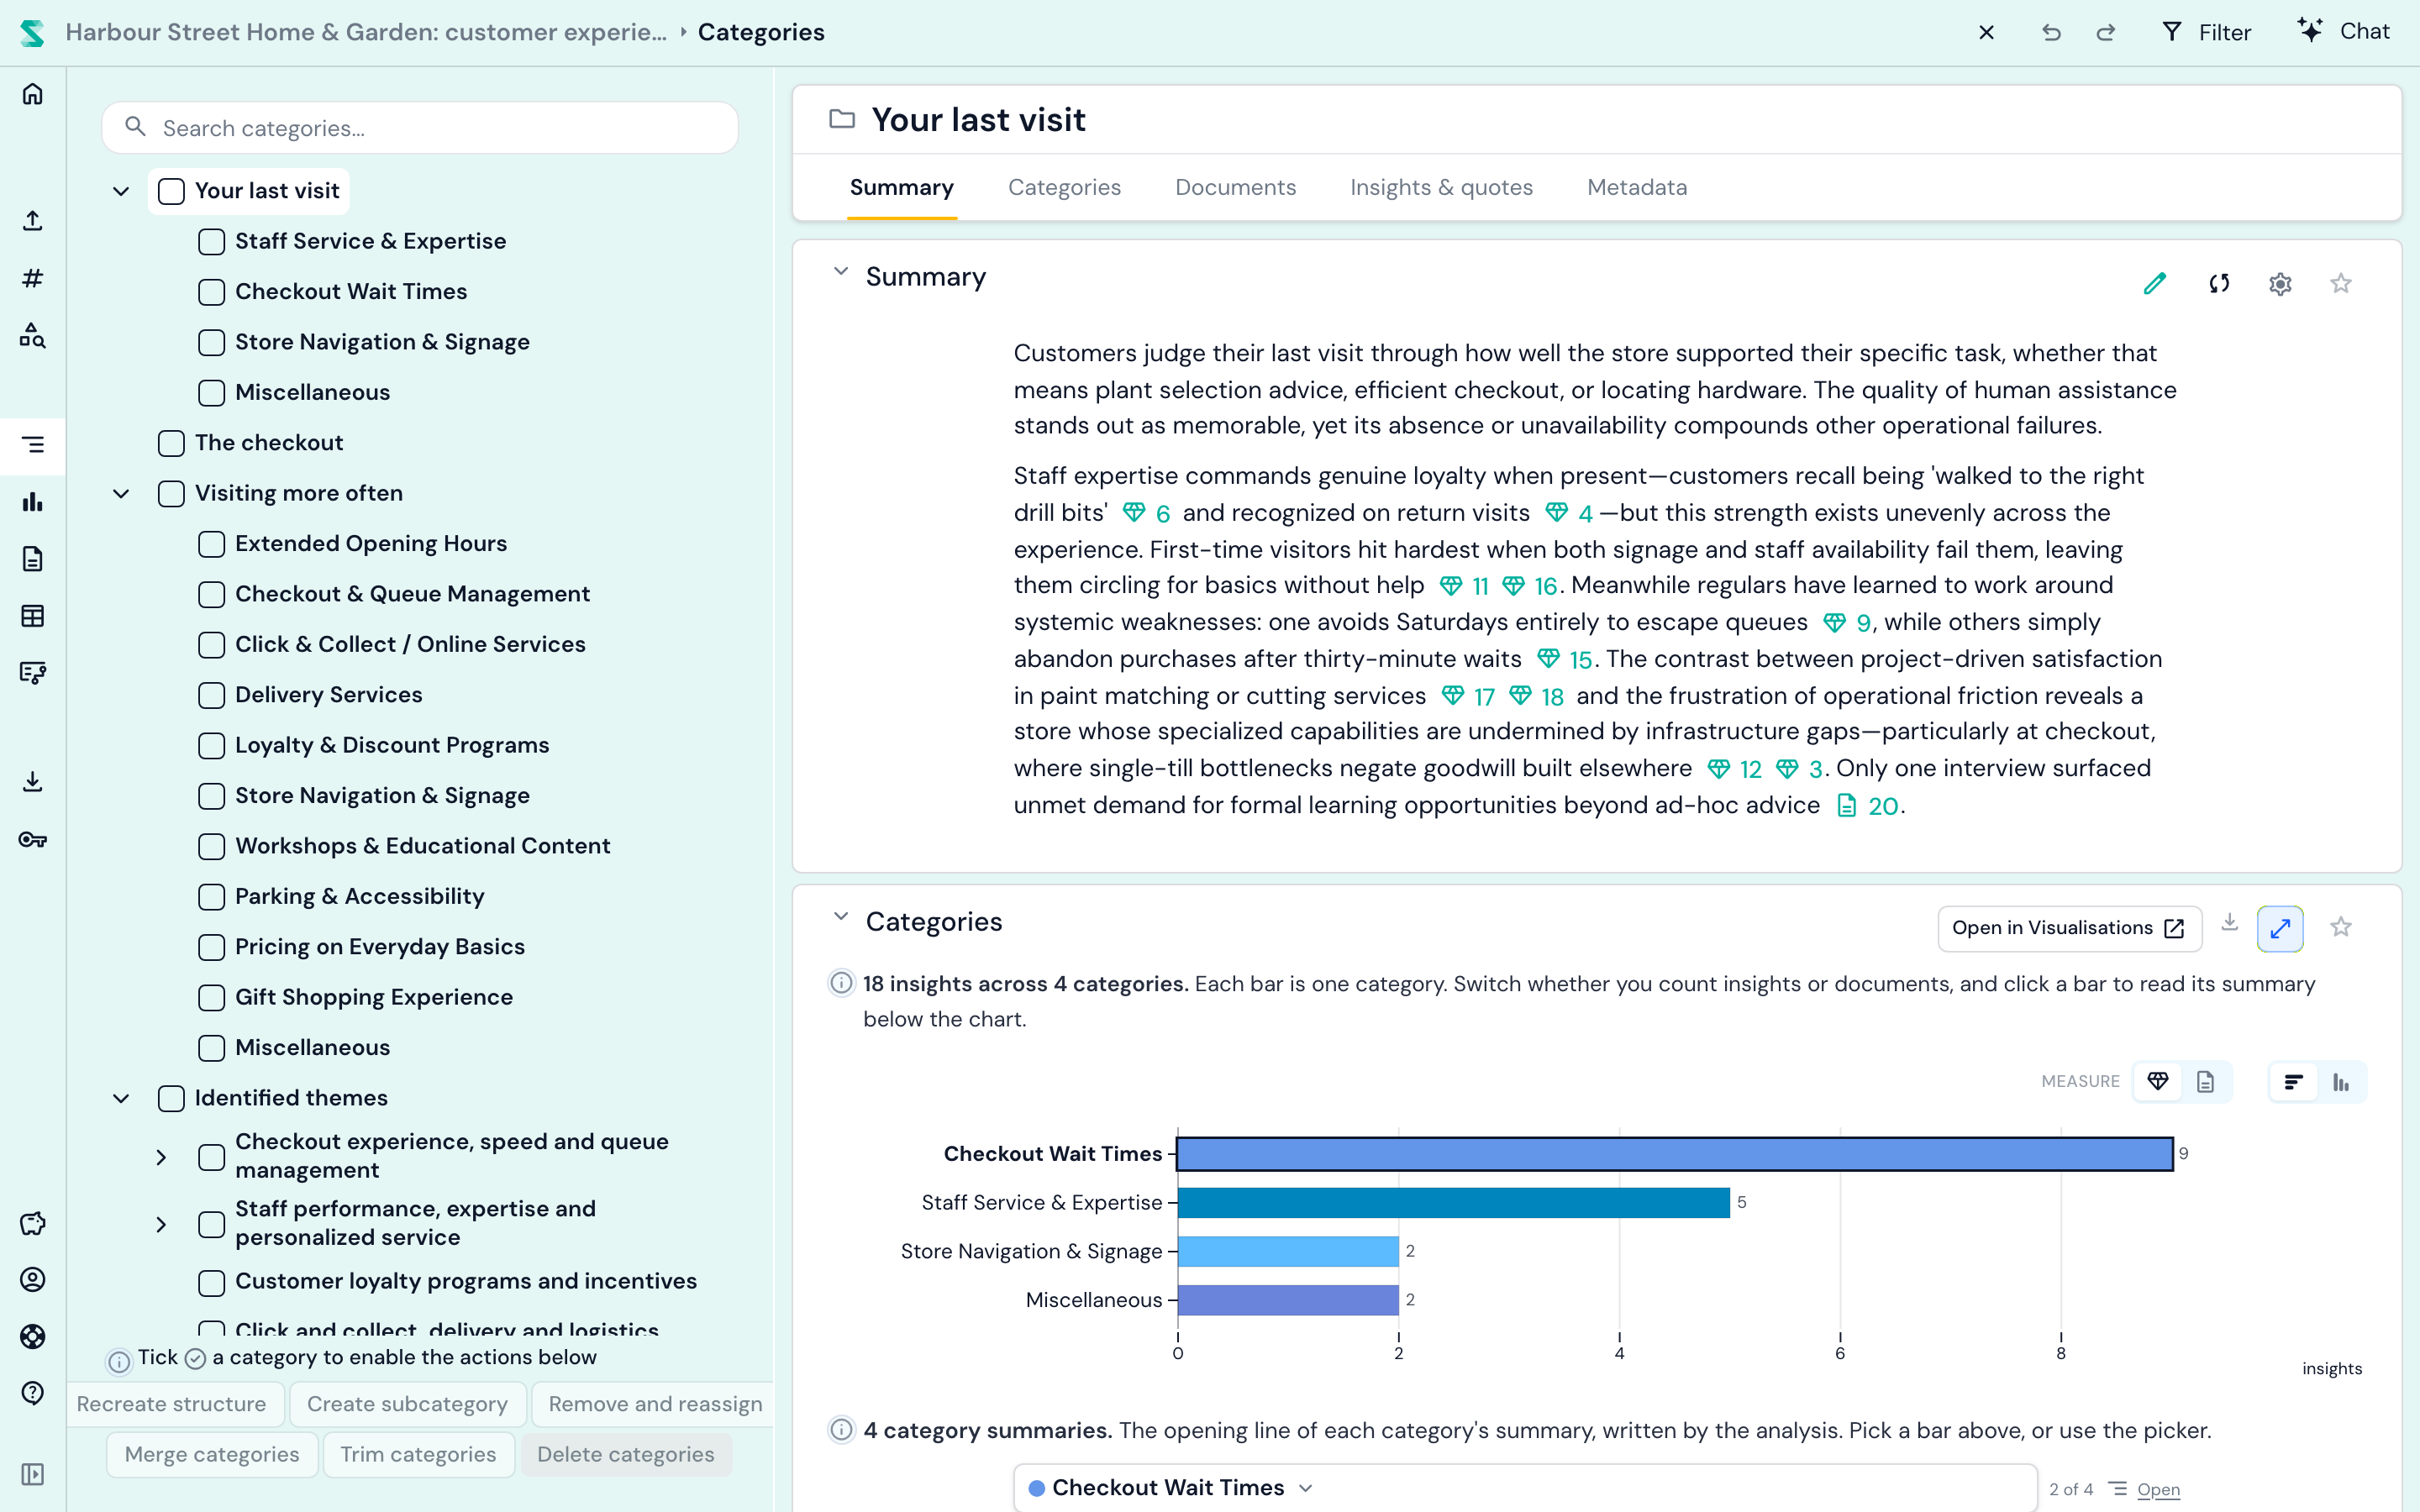This screenshot has height=1512, width=2420.
Task: Click Open in Visualisations button
Action: pos(2069,929)
